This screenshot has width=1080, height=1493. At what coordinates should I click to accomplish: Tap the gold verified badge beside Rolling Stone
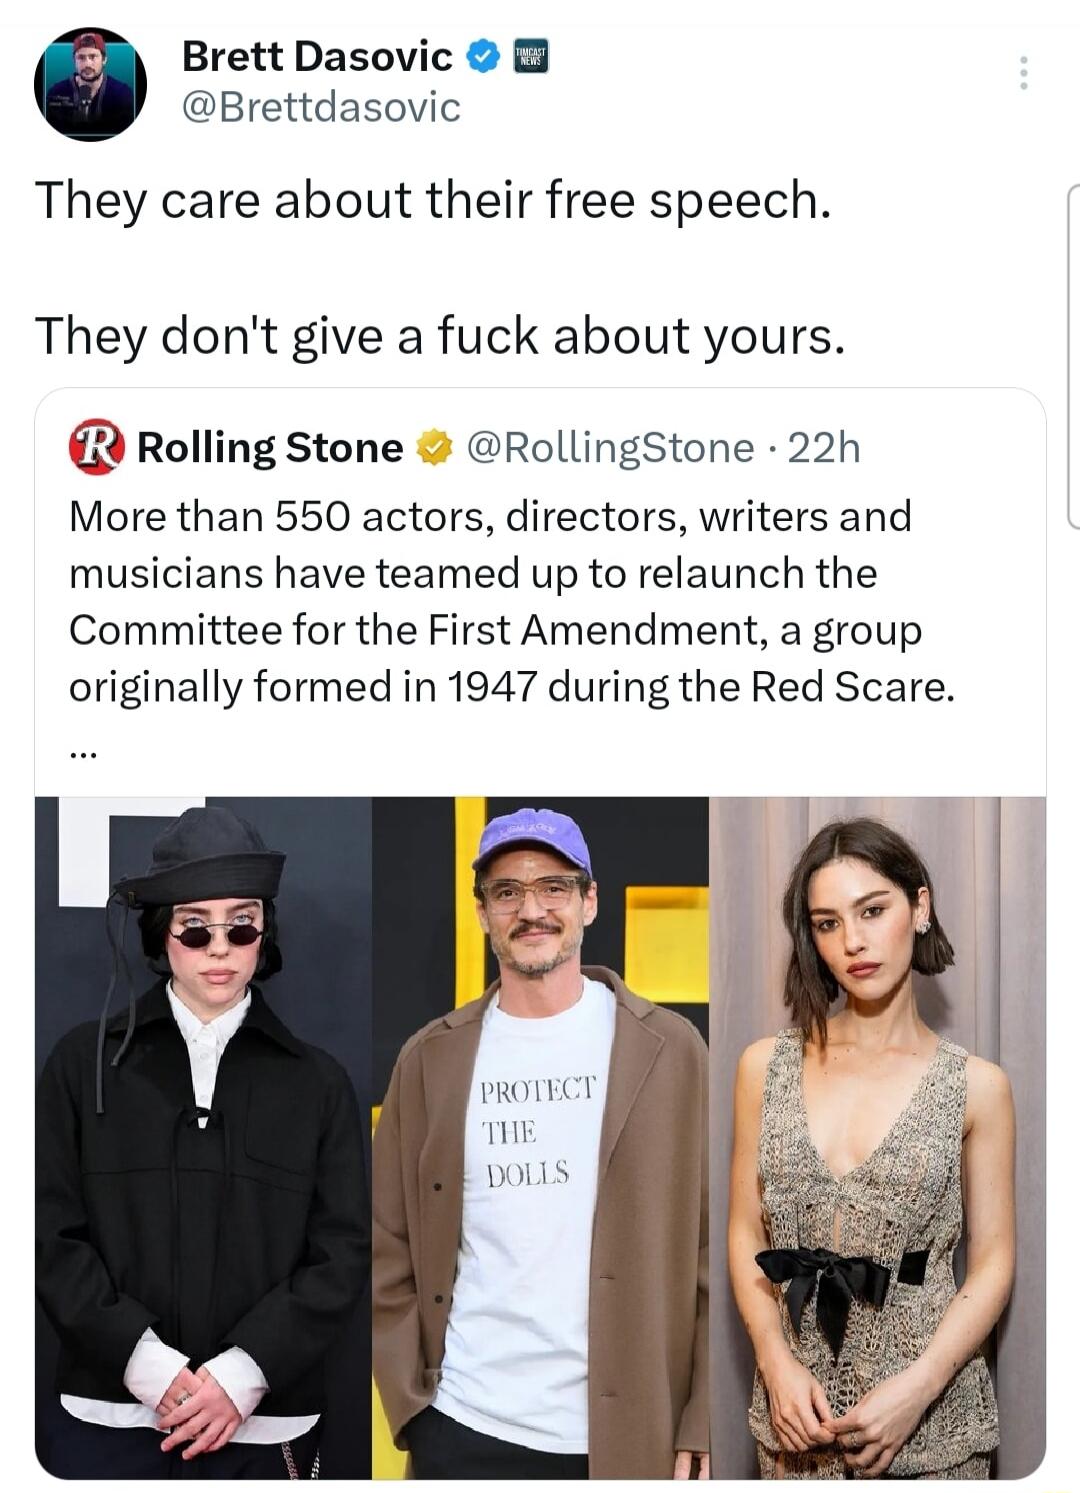[x=433, y=448]
